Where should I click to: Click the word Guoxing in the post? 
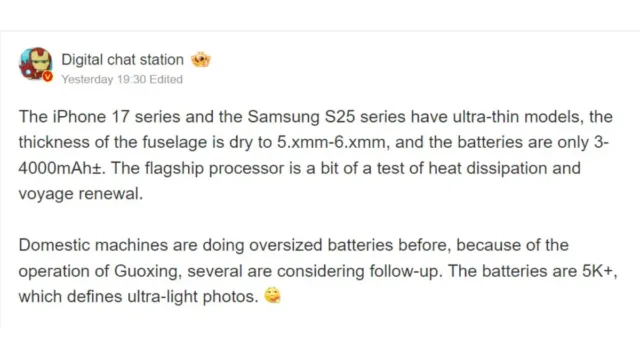pyautogui.click(x=147, y=271)
